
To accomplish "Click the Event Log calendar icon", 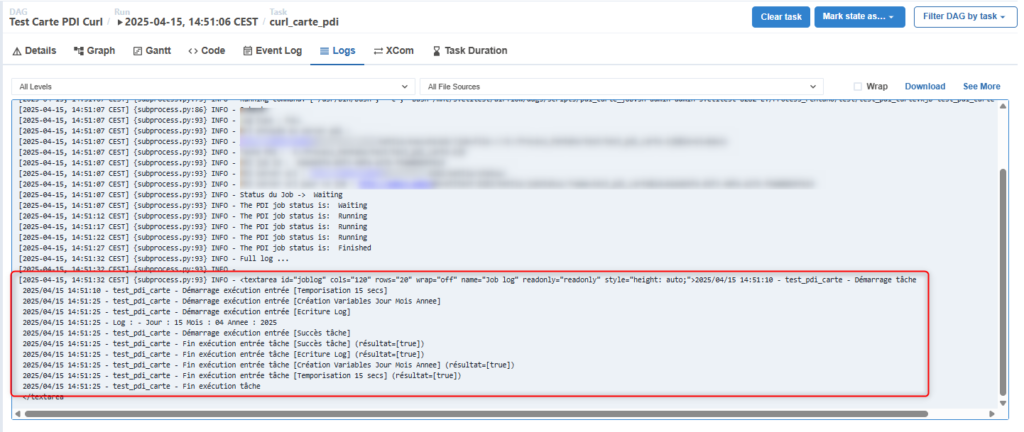I will pyautogui.click(x=248, y=51).
